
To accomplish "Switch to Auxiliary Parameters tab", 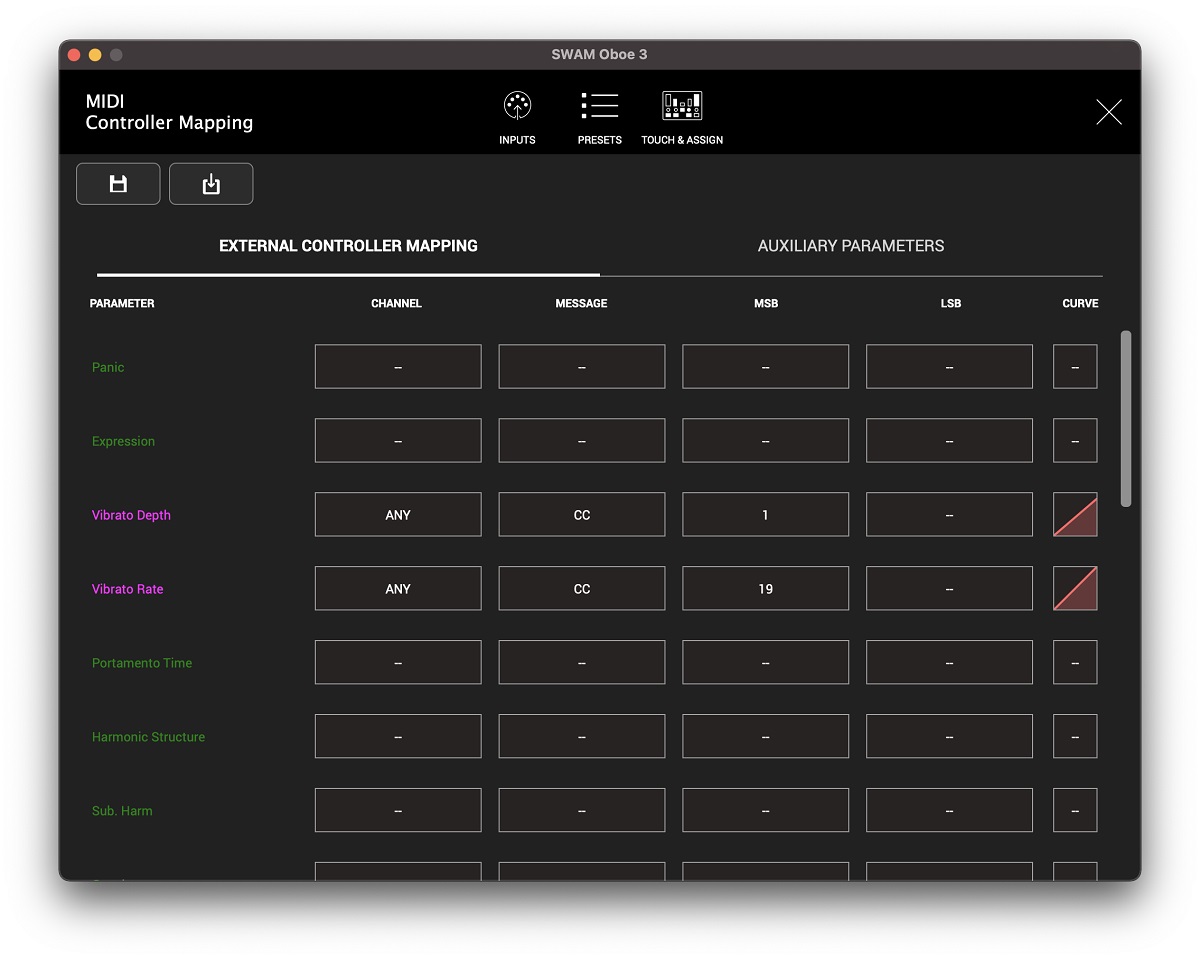I will (x=851, y=246).
